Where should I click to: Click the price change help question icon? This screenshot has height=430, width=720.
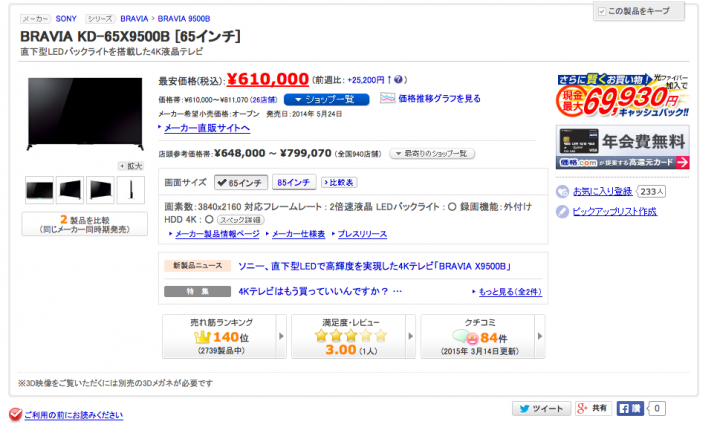tap(398, 79)
